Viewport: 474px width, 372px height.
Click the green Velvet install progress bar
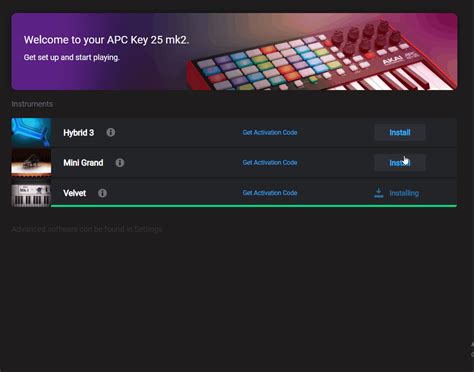pos(254,206)
